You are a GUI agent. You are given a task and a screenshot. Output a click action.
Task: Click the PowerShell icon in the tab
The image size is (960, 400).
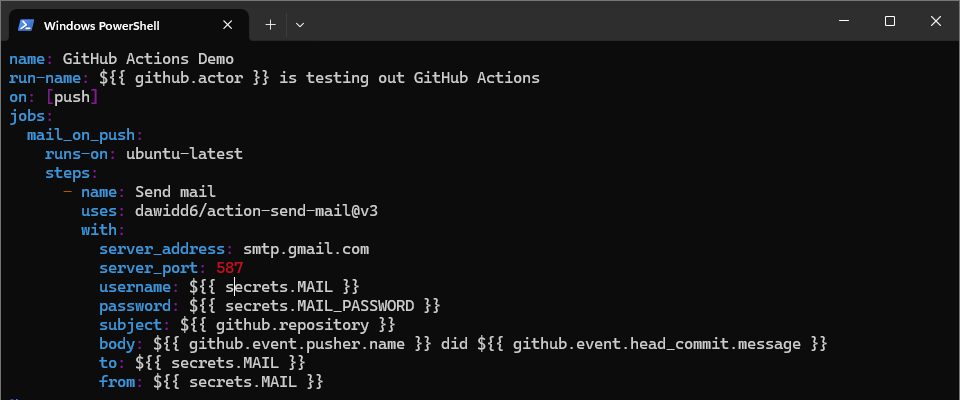point(27,25)
